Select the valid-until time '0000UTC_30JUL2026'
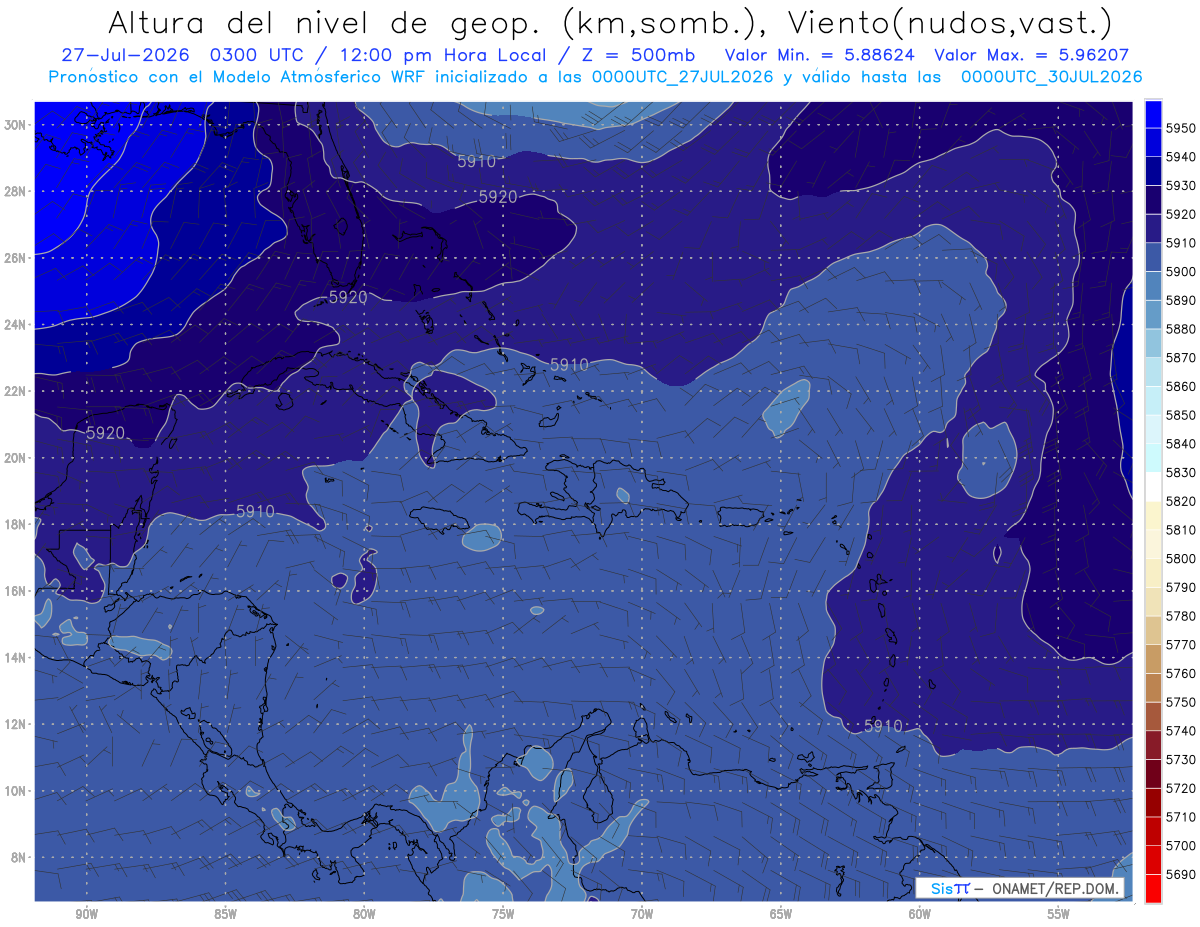Screen dimensions: 1200x927 click(1051, 77)
